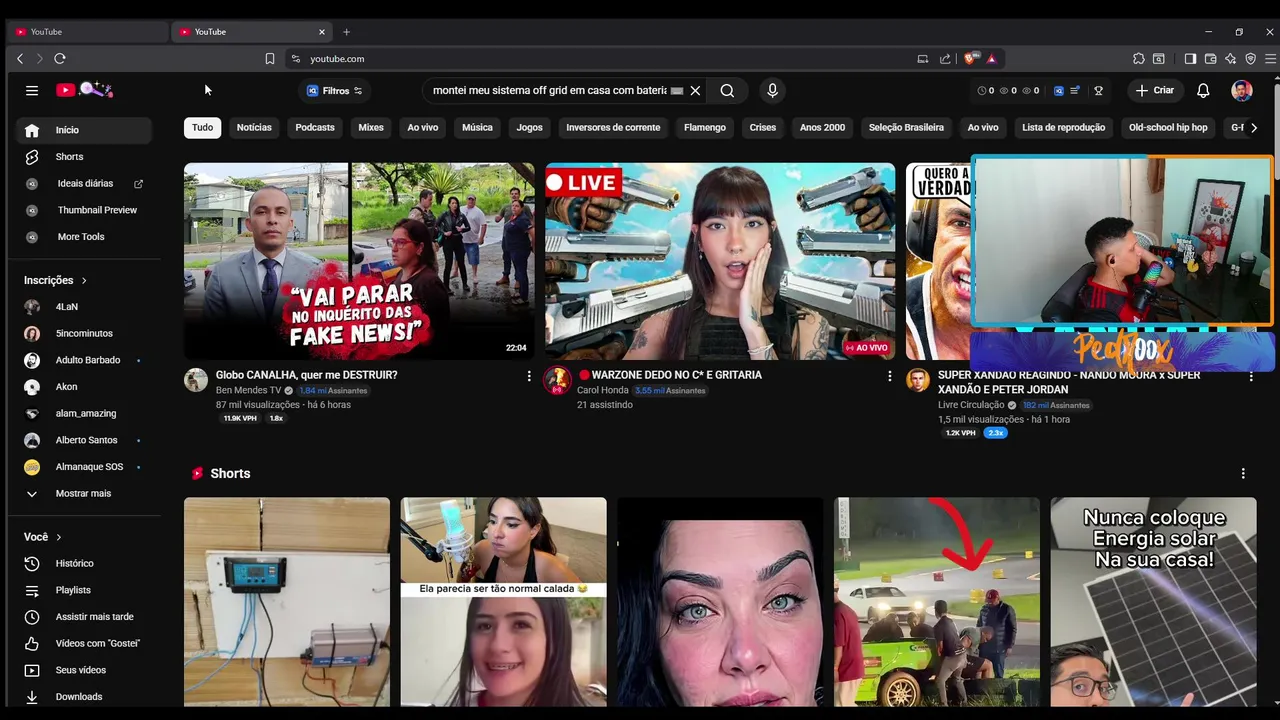Go back with the browser back arrow
This screenshot has height=720, width=1280.
[20, 59]
